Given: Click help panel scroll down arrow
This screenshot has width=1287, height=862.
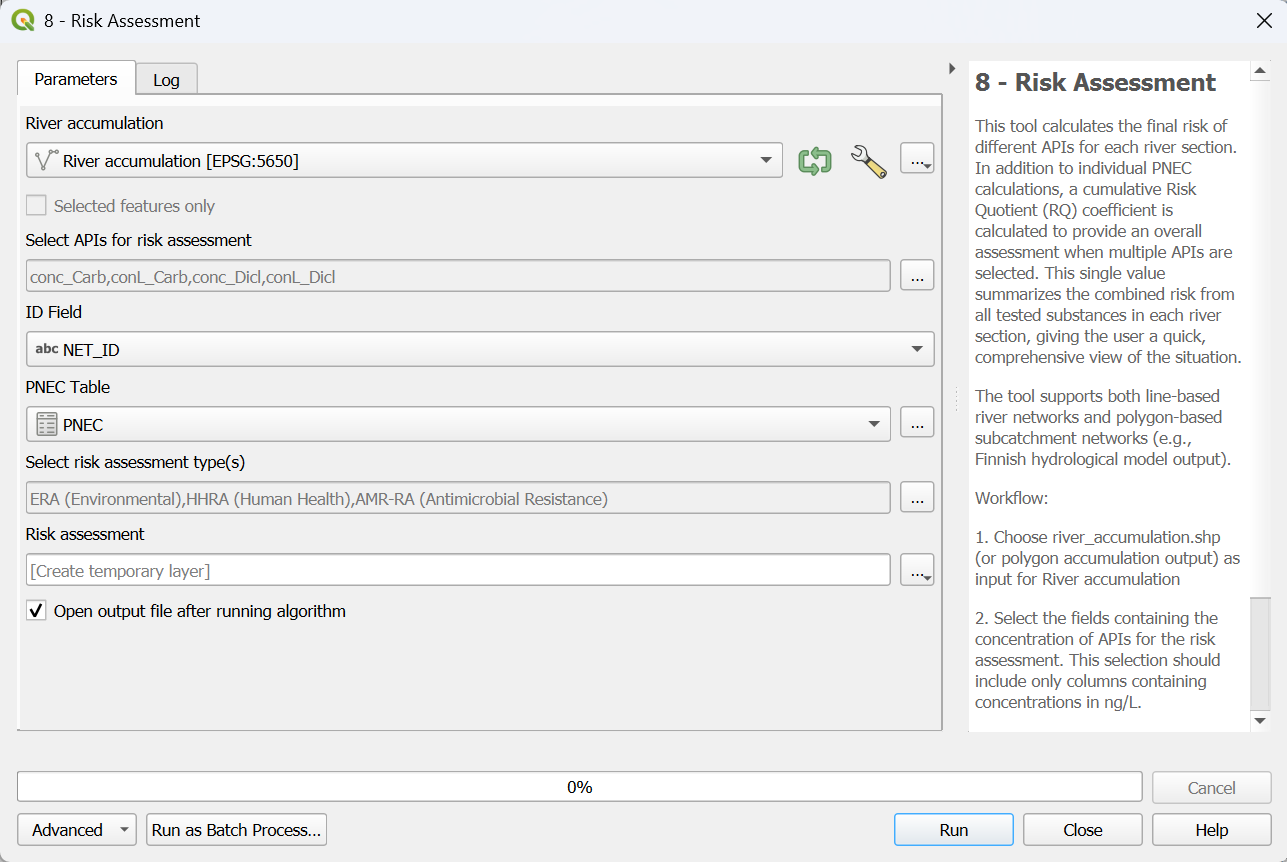Looking at the screenshot, I should pyautogui.click(x=1261, y=720).
